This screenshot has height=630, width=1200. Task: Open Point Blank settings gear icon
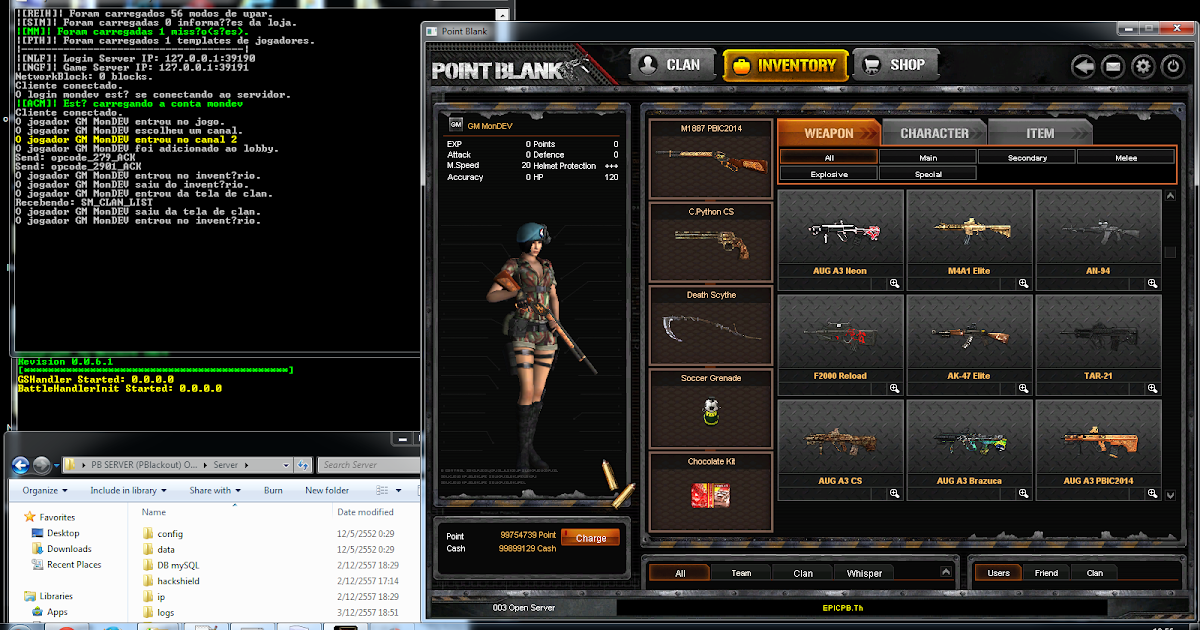[x=1143, y=67]
